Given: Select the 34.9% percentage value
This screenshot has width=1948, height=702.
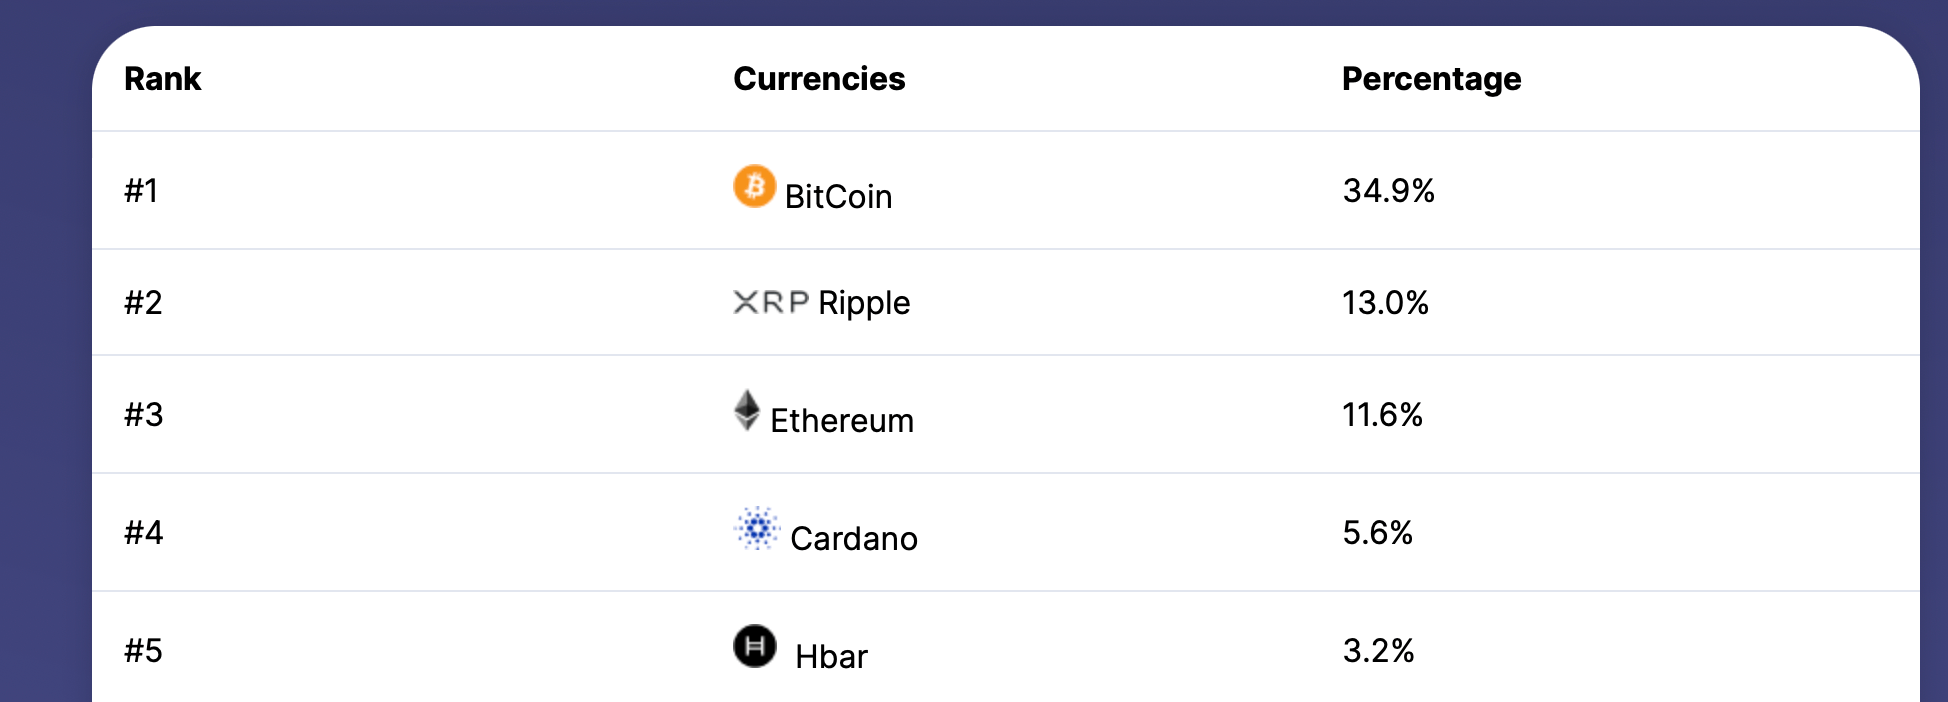Looking at the screenshot, I should coord(1388,191).
